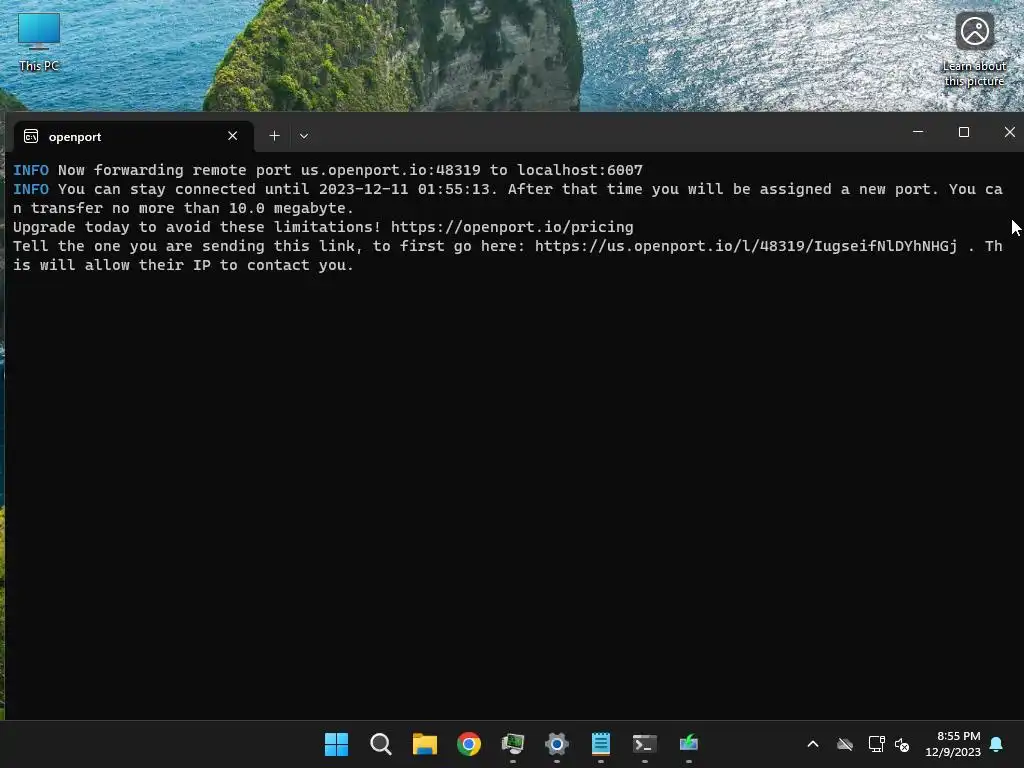Image resolution: width=1024 pixels, height=768 pixels.
Task: Open network status tray icon
Action: point(876,744)
